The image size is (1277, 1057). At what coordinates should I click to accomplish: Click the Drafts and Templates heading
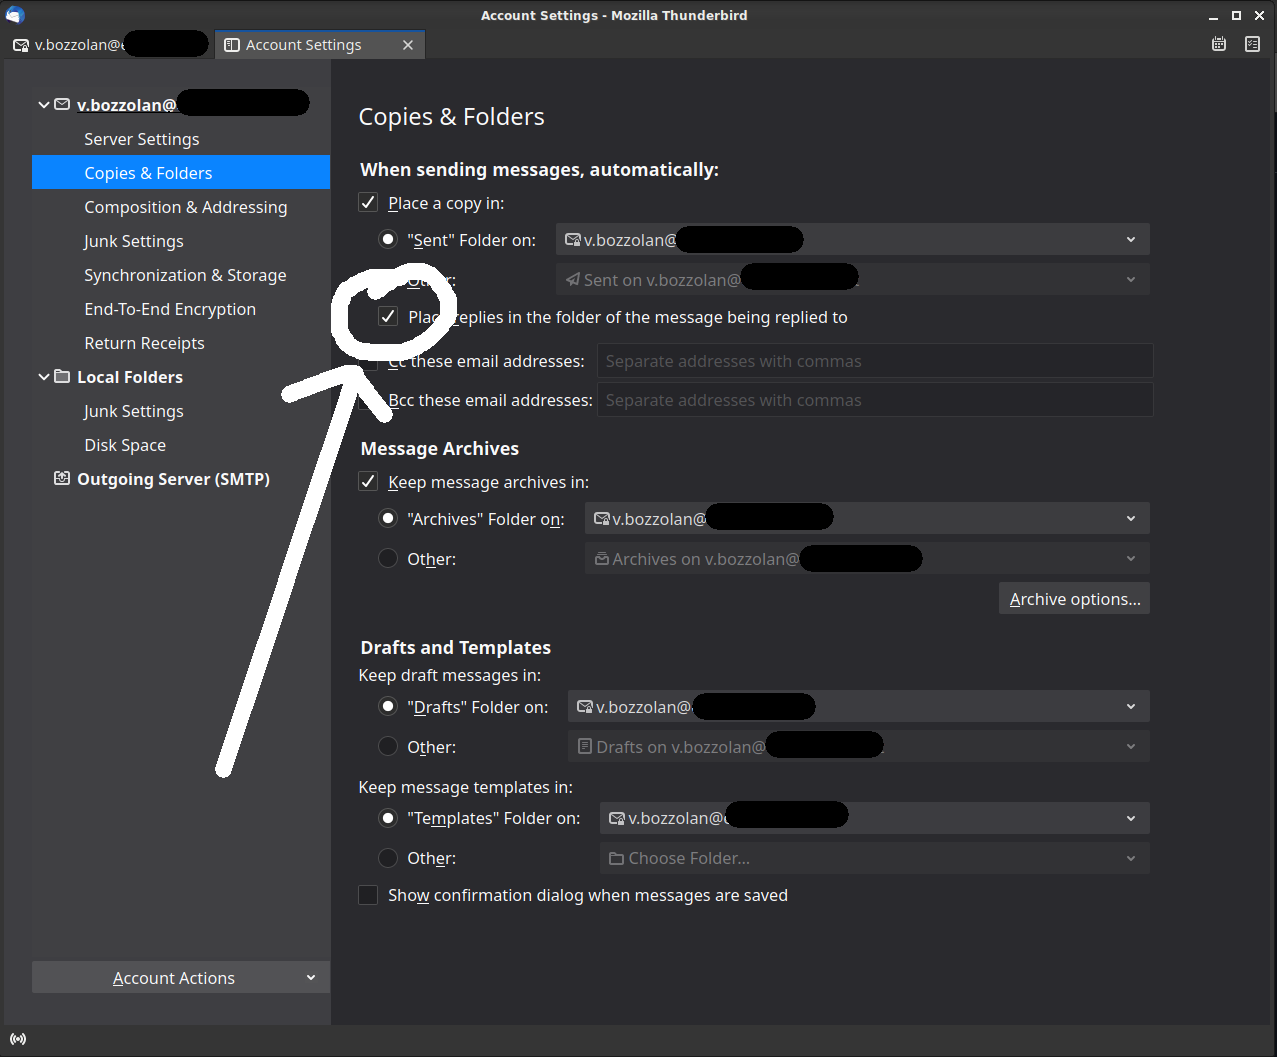tap(456, 647)
